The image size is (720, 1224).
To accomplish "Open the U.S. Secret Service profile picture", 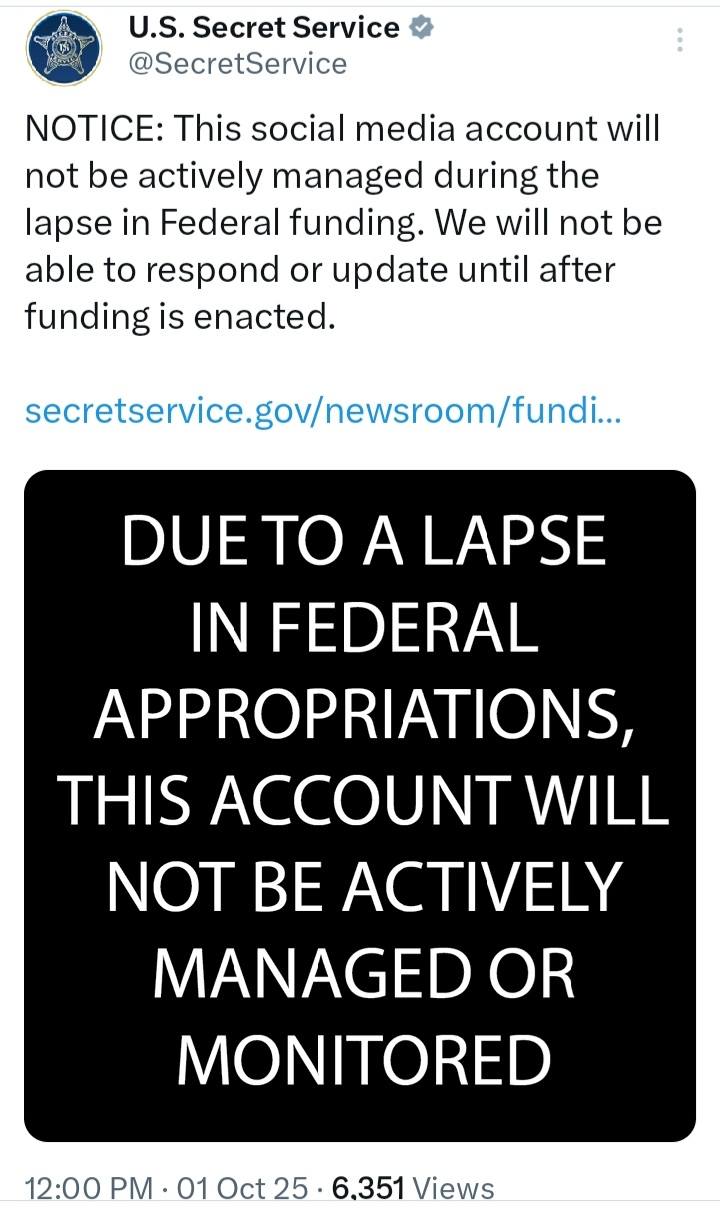I will click(66, 47).
